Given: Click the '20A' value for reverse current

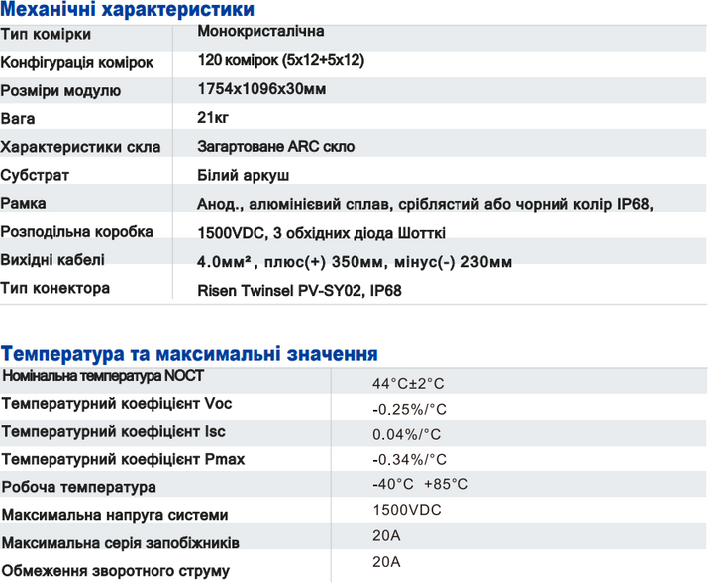Looking at the screenshot, I should [386, 562].
